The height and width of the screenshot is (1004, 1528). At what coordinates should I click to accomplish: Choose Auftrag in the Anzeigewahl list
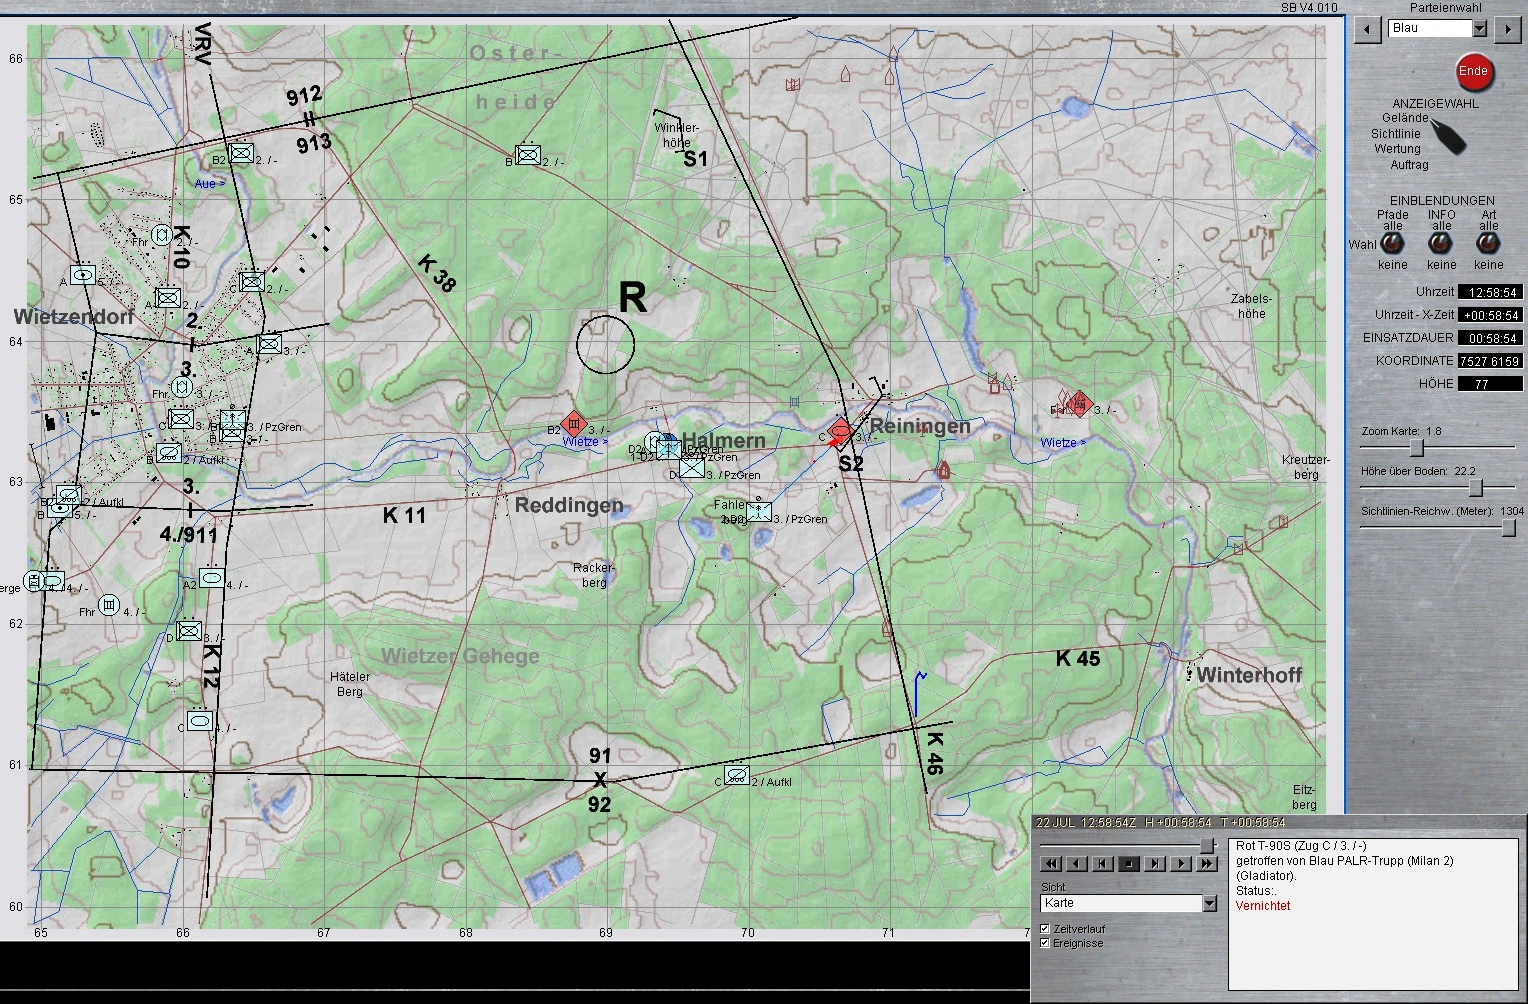tap(1409, 165)
